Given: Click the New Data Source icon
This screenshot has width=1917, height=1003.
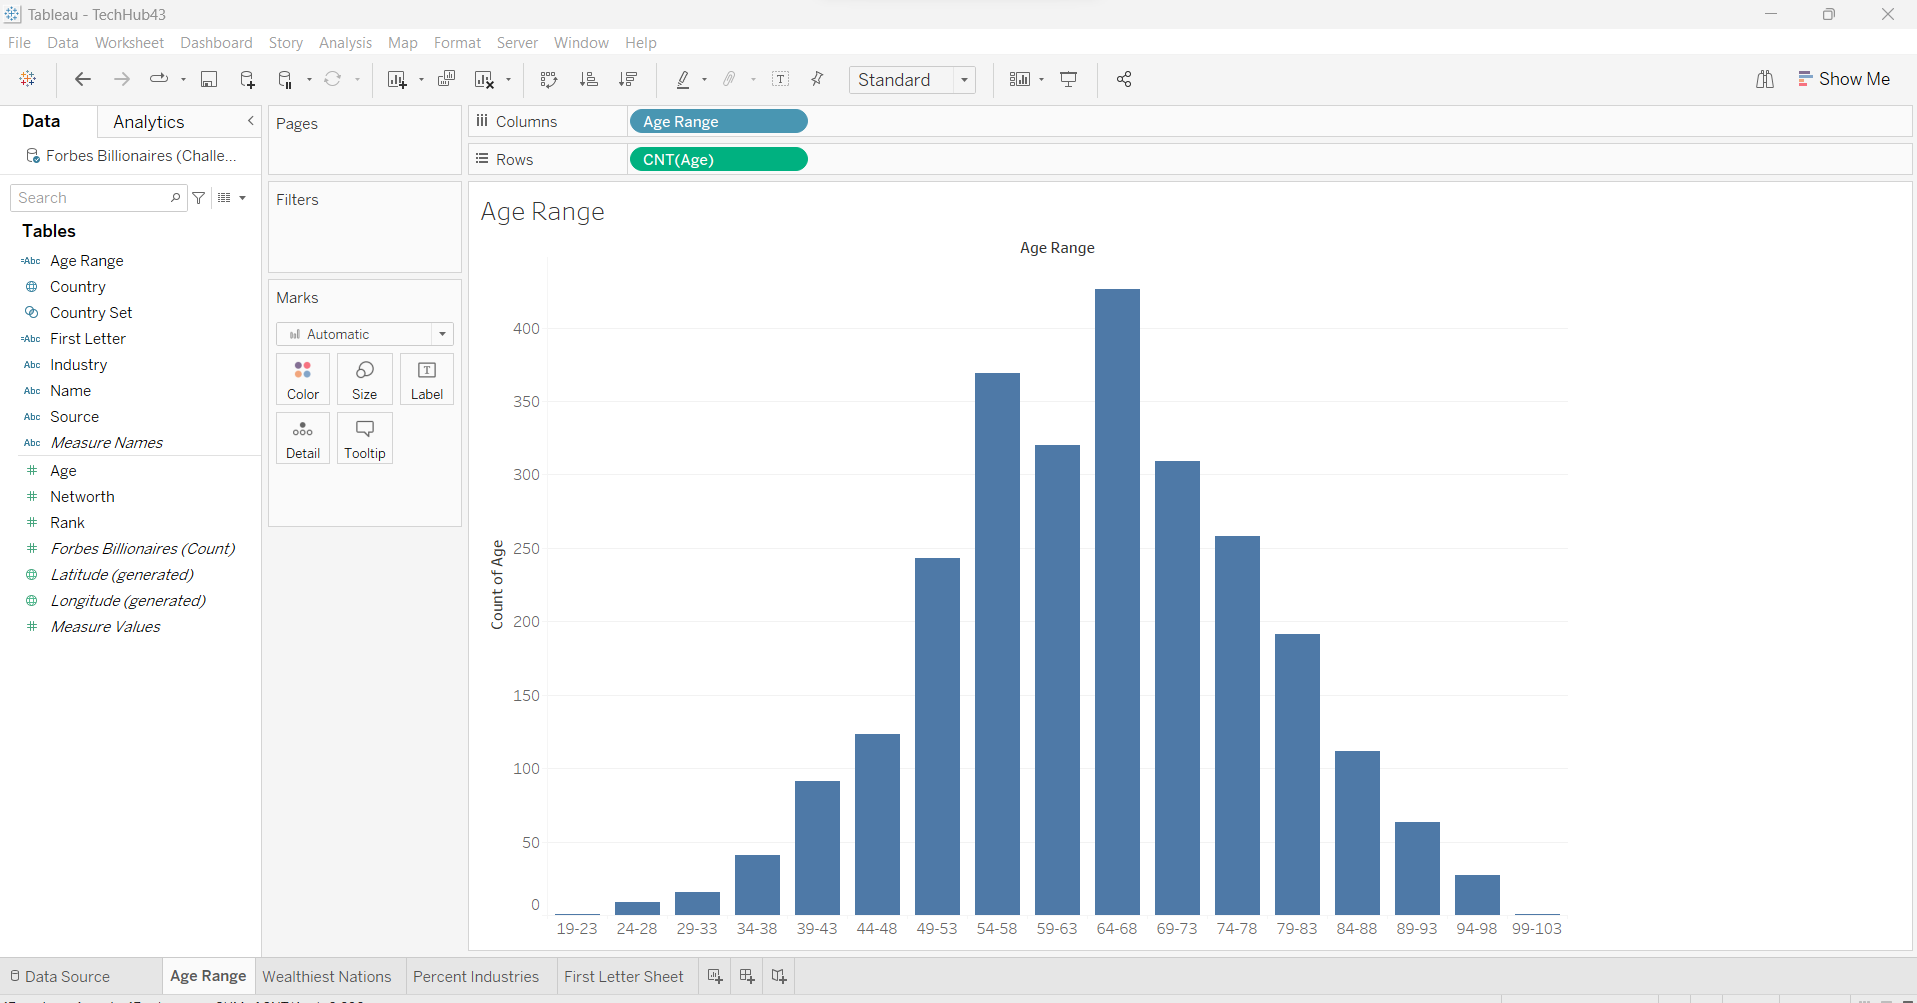Looking at the screenshot, I should tap(247, 80).
